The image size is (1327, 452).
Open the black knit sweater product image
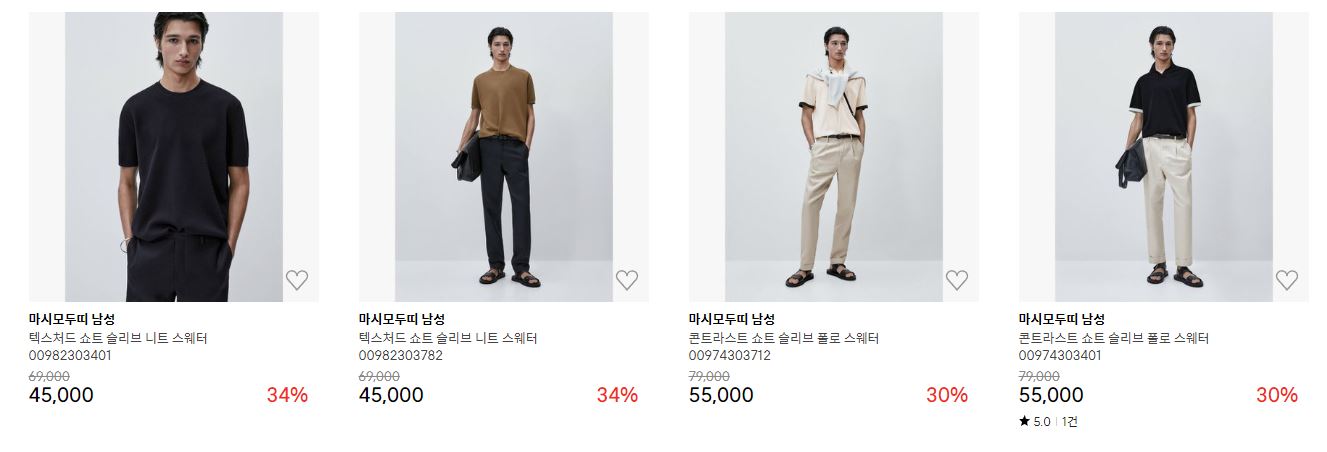pyautogui.click(x=174, y=157)
